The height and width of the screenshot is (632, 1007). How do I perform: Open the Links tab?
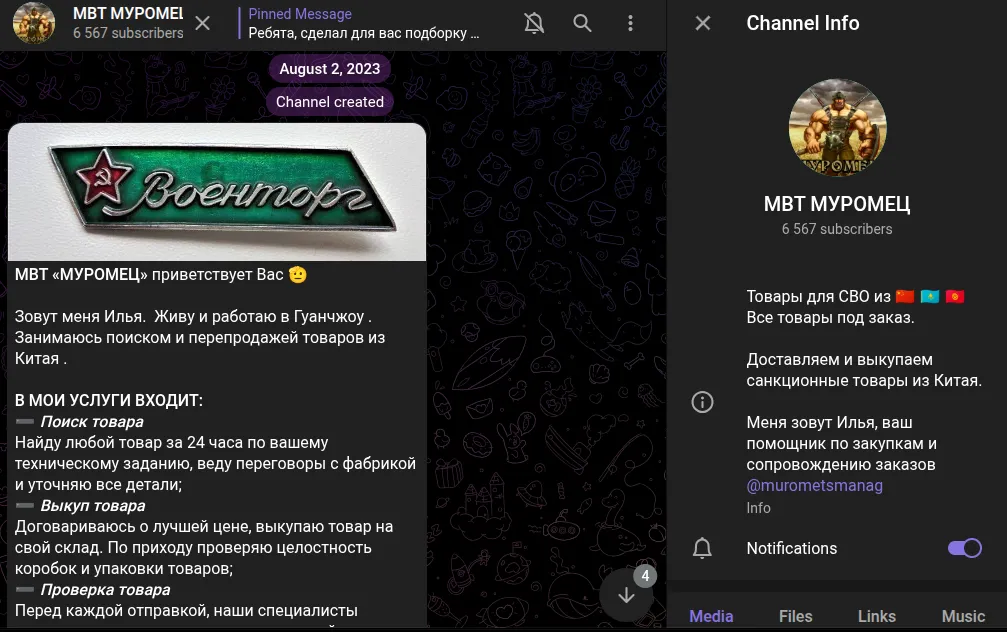click(877, 616)
